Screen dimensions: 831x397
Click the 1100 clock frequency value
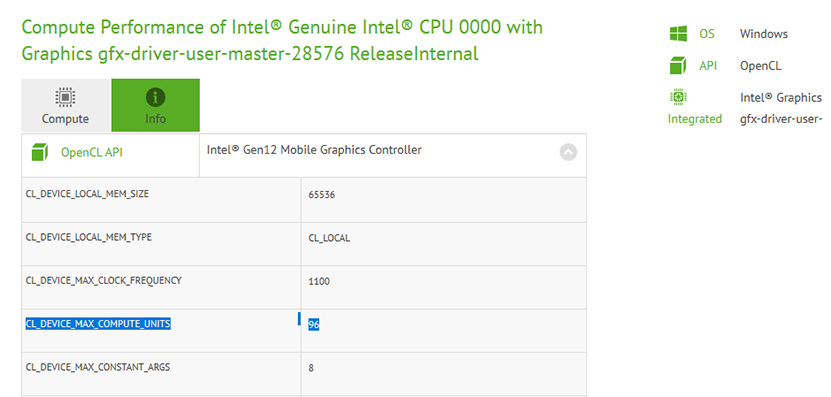[x=319, y=281]
